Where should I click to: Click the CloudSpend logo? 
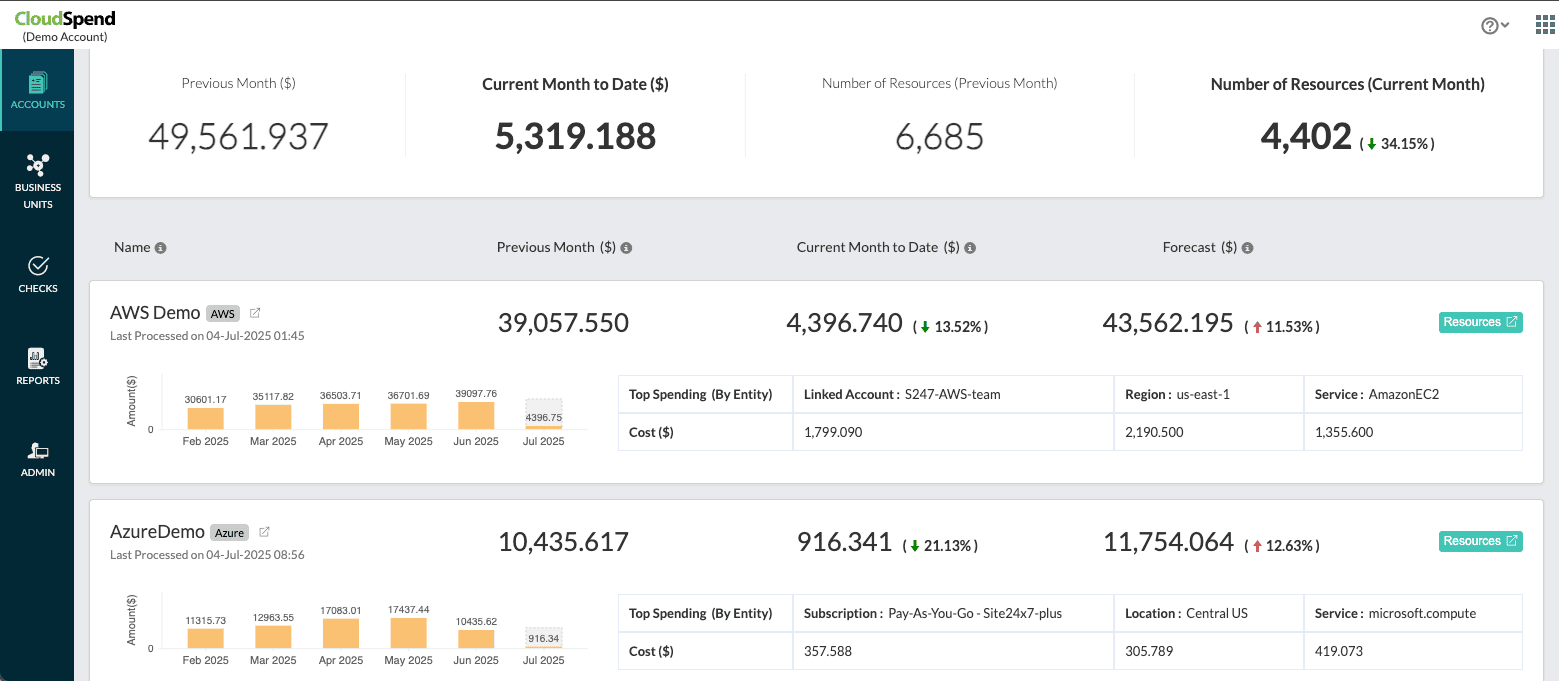(65, 18)
